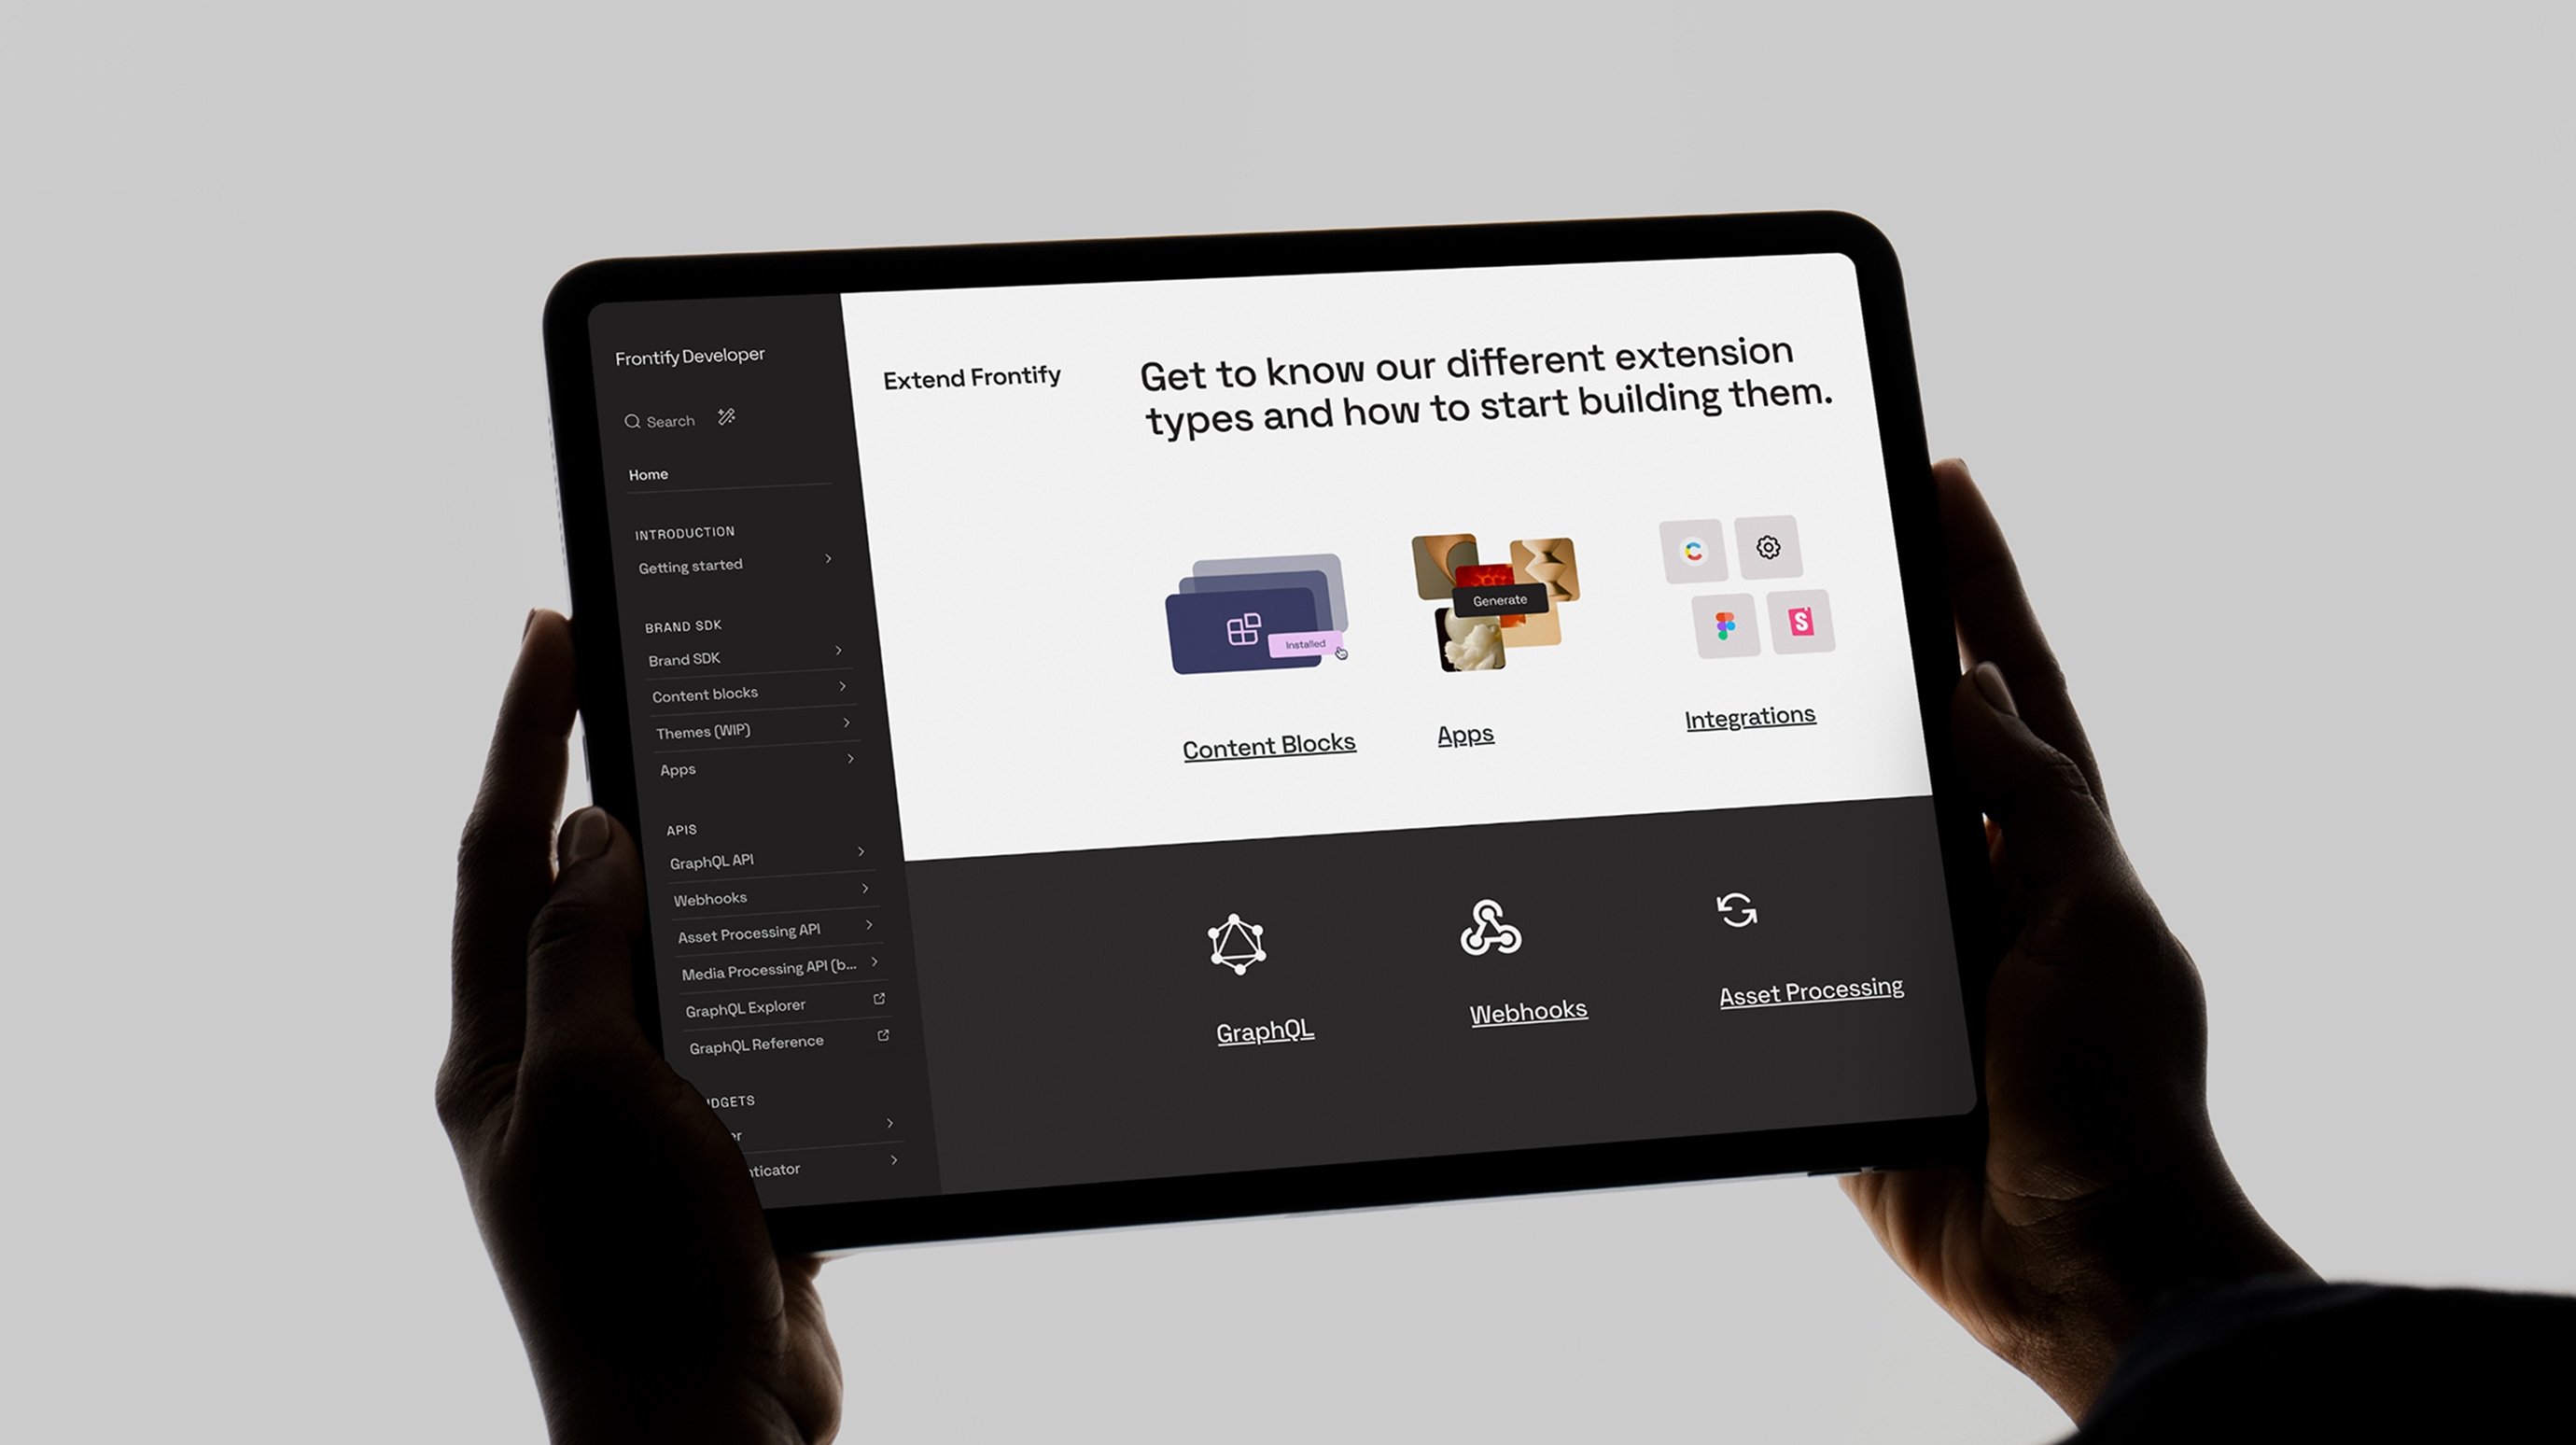Click the Asset Processing icon
Viewport: 2576px width, 1445px height.
1736,909
